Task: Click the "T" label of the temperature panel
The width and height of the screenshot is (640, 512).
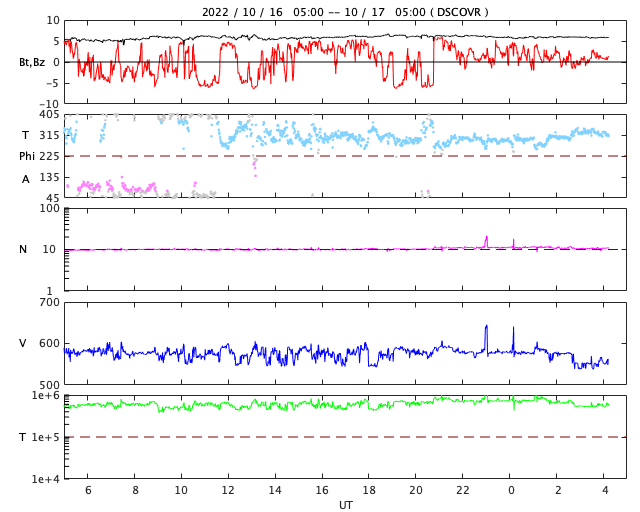Action: 23,437
